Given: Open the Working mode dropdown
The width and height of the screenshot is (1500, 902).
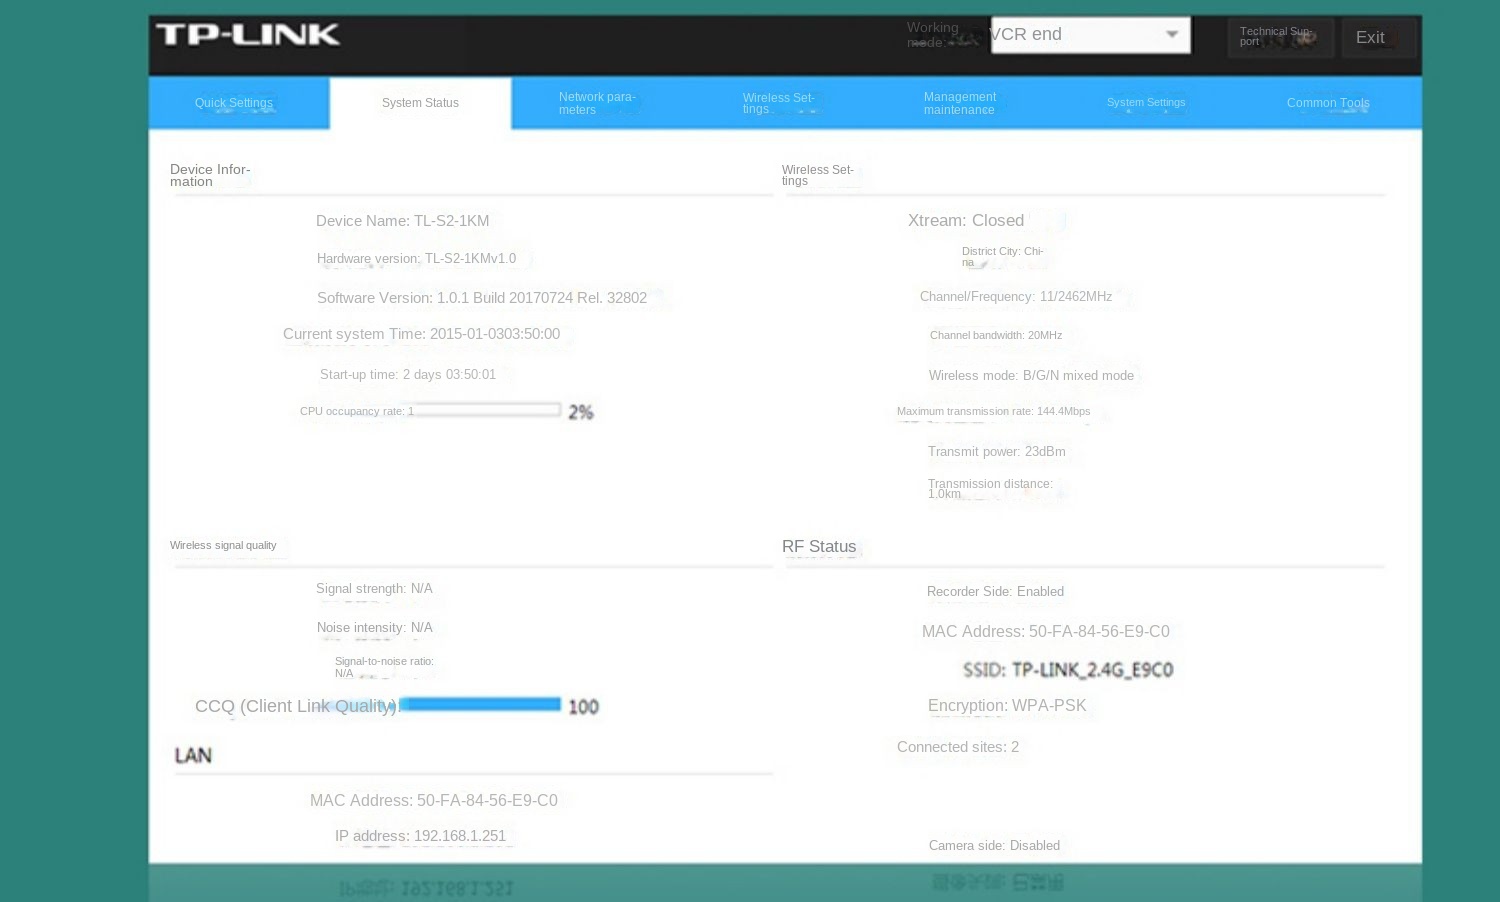Looking at the screenshot, I should point(1090,35).
